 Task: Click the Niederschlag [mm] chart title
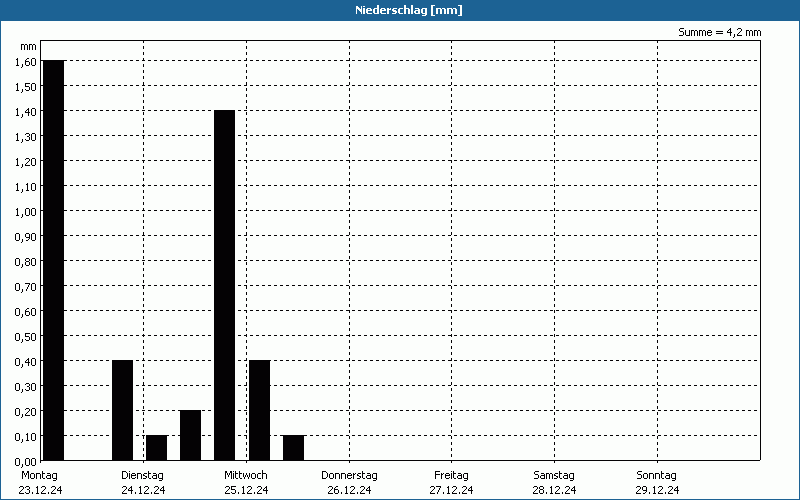coord(409,10)
